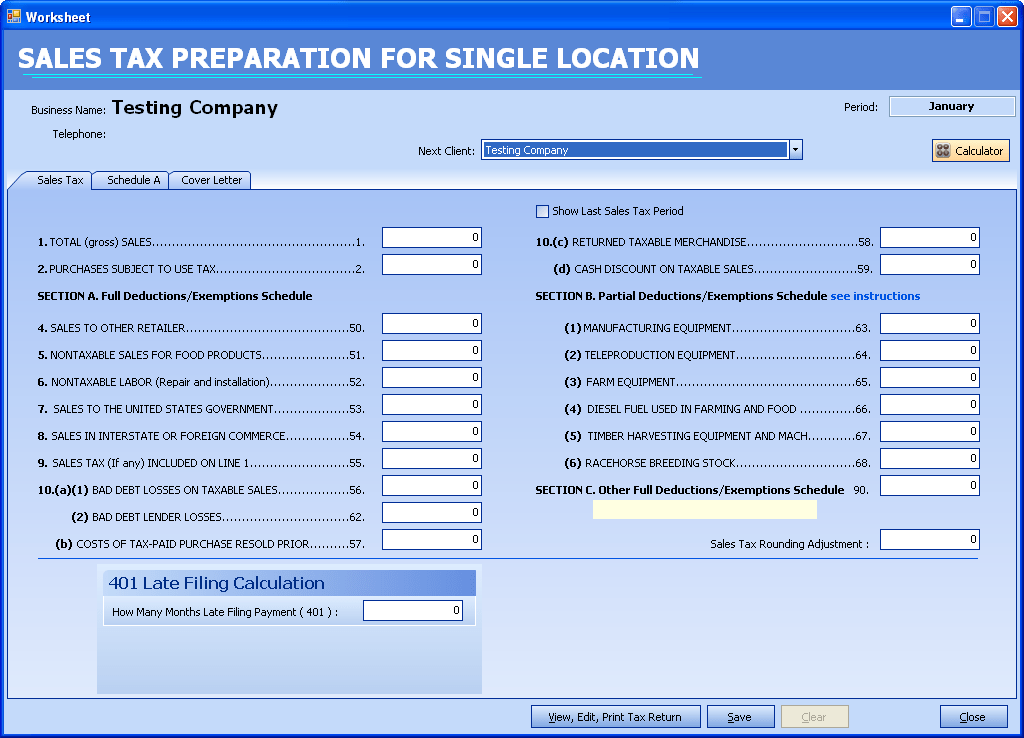Image resolution: width=1024 pixels, height=738 pixels.
Task: Maximize the Worksheet window
Action: coord(984,17)
